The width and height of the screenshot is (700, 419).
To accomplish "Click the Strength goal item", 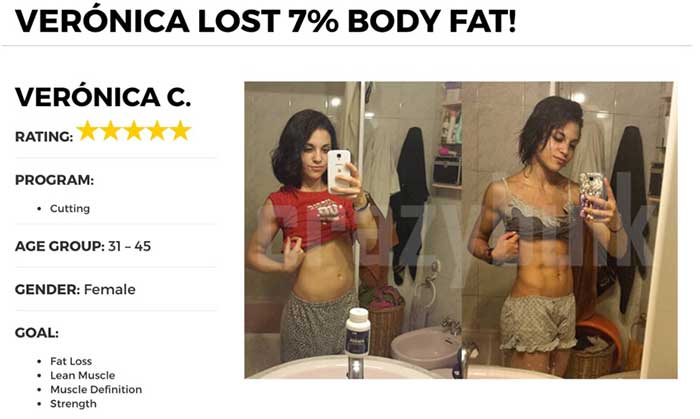I will (x=73, y=404).
